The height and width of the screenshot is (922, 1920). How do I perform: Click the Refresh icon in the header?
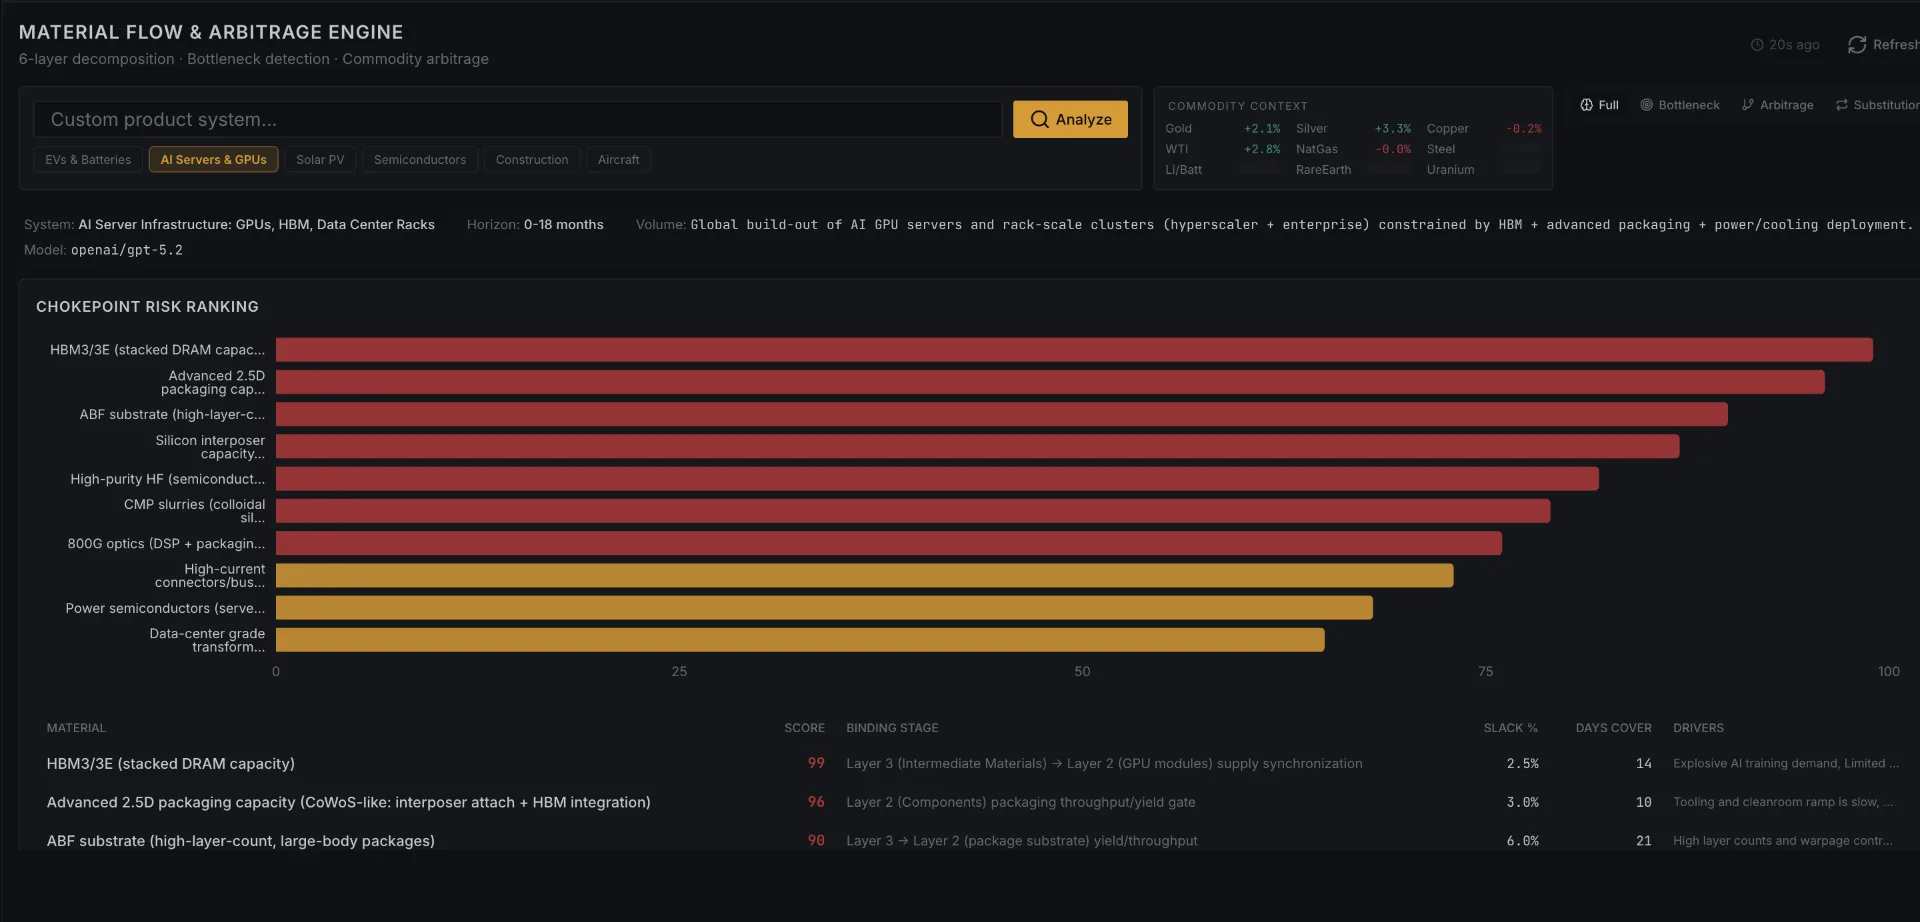1857,45
